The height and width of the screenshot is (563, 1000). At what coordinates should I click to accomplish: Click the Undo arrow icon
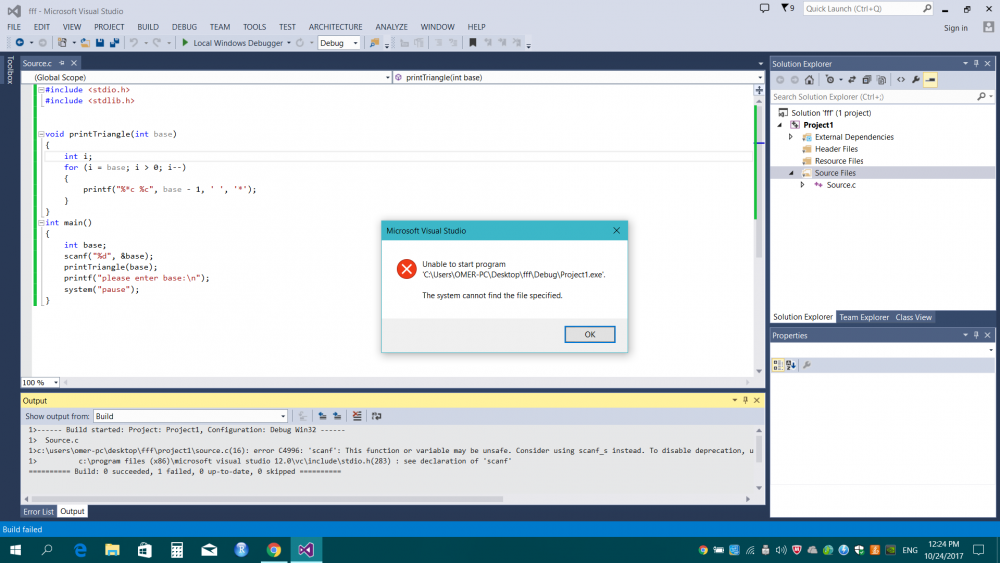(x=134, y=43)
